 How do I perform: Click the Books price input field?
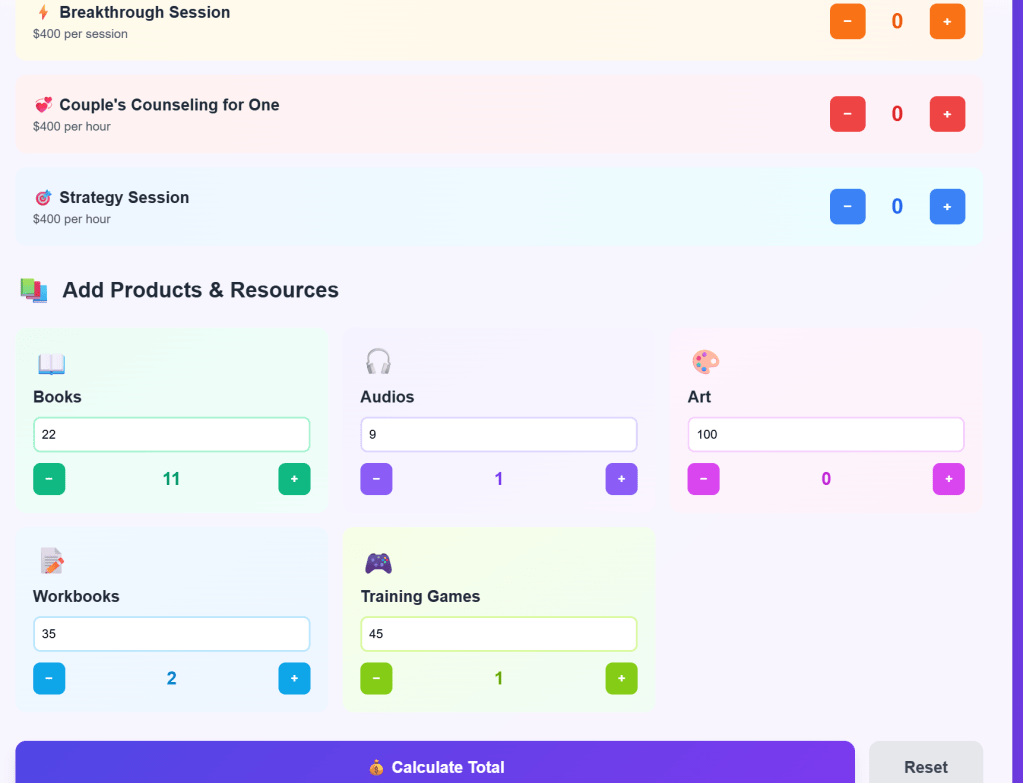point(171,434)
